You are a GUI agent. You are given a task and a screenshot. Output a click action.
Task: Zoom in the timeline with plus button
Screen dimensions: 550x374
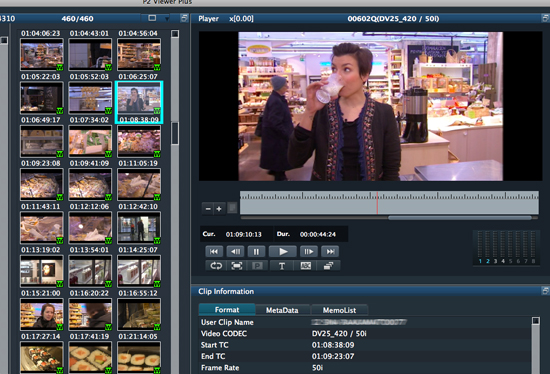(x=219, y=209)
